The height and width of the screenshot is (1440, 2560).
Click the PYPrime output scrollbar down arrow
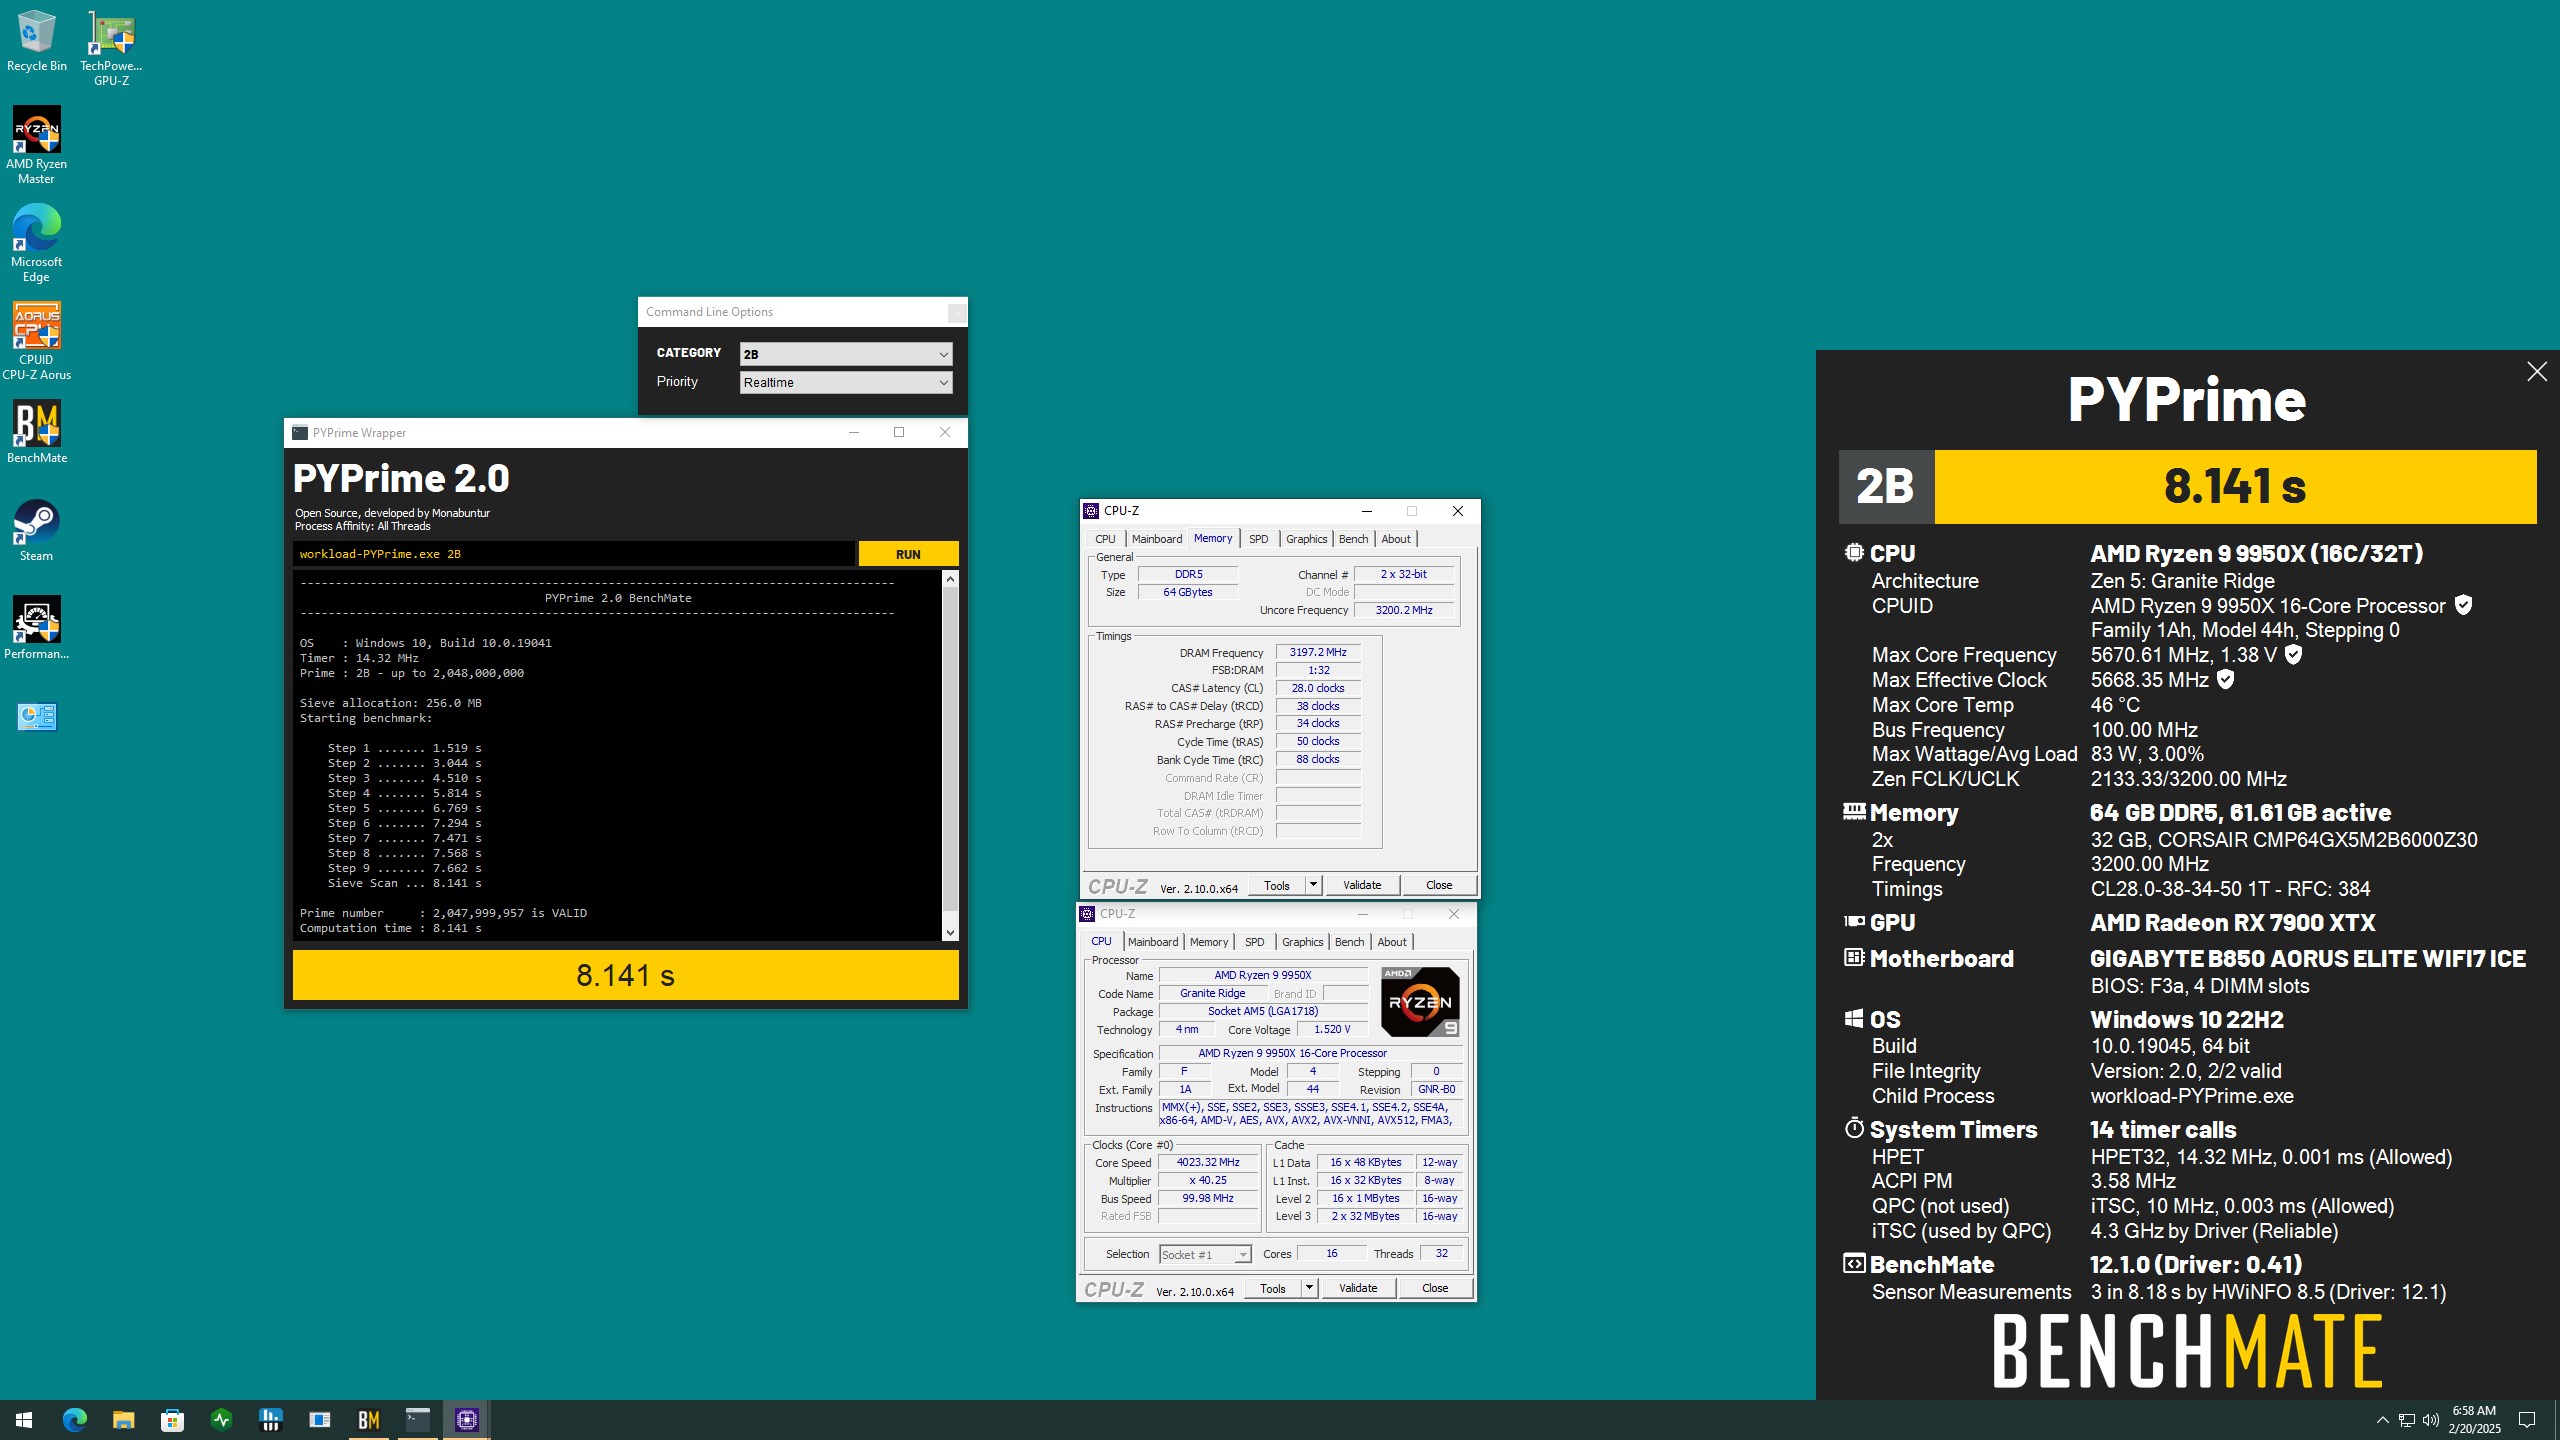950,932
